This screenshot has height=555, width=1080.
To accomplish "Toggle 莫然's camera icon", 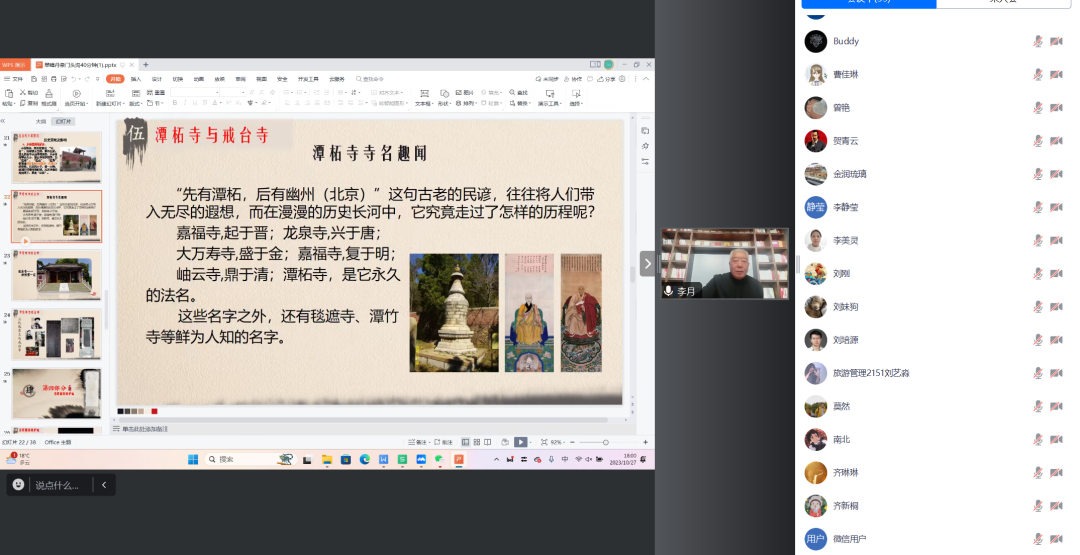I will (1056, 406).
